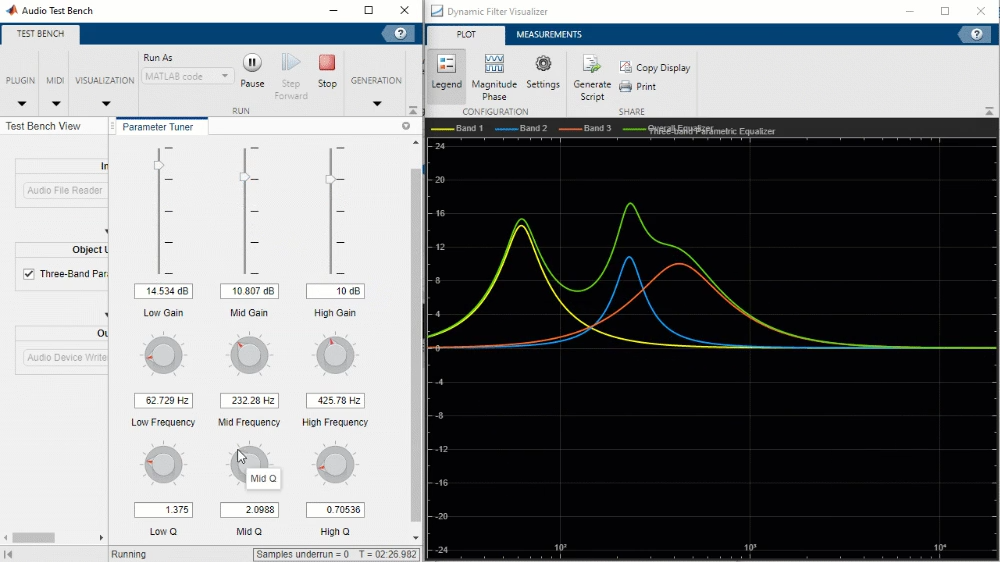Edit Low Gain value 14.534 dB
Screen dimensions: 1000x562
point(163,291)
